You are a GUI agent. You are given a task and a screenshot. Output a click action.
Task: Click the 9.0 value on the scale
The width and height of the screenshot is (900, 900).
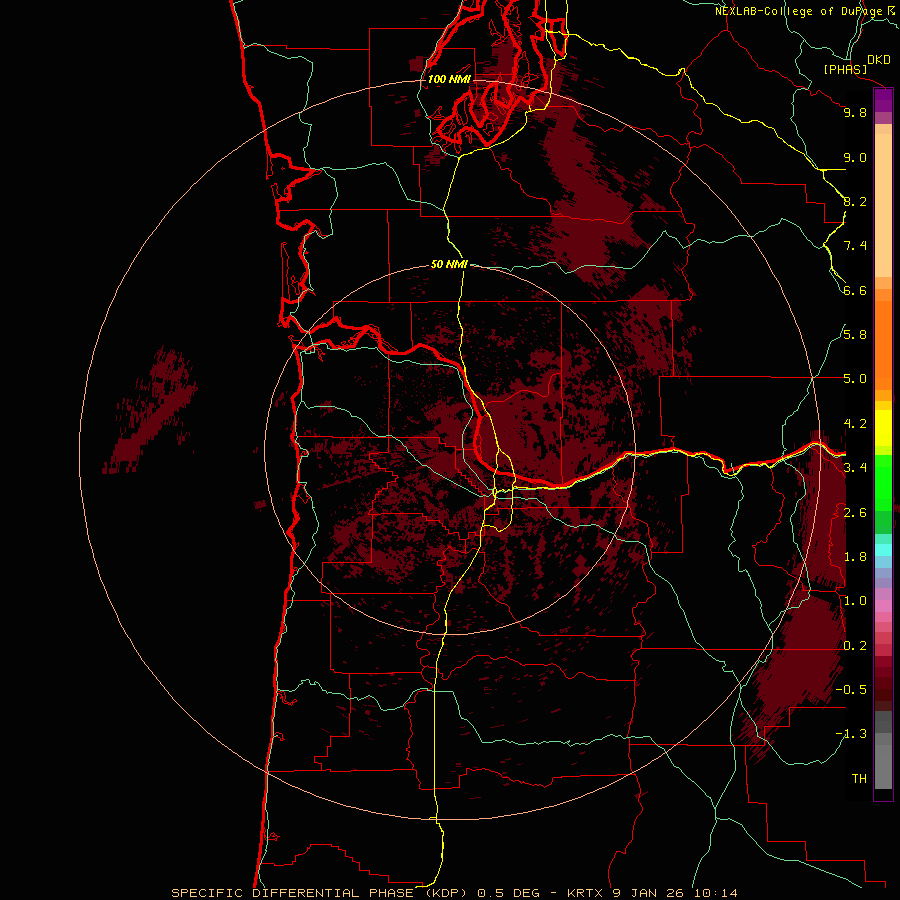tap(855, 157)
